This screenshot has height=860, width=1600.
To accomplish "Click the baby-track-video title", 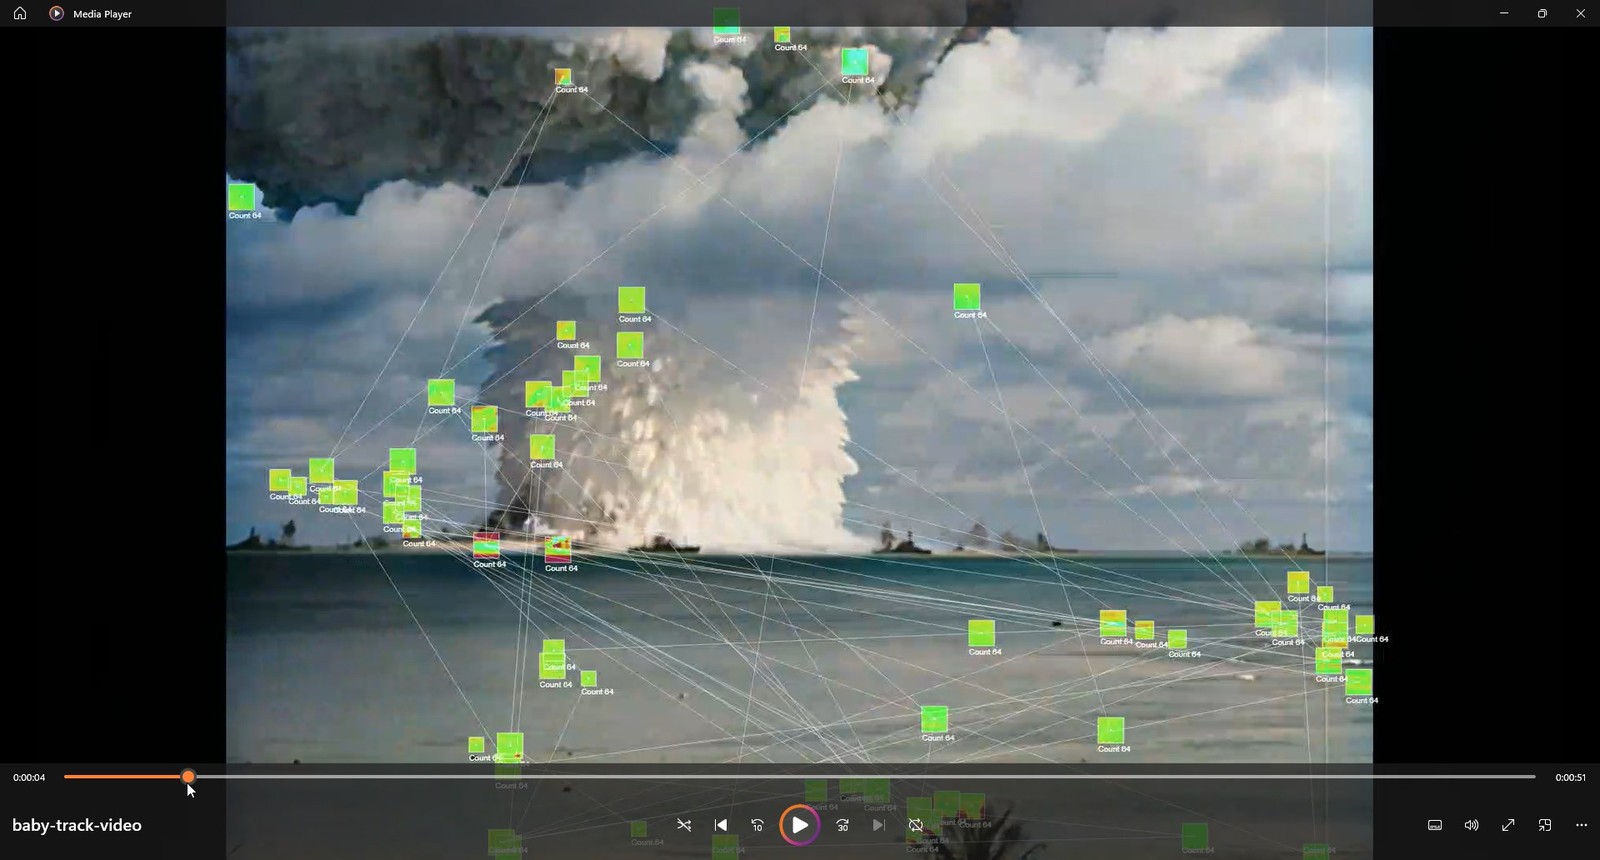I will (77, 825).
